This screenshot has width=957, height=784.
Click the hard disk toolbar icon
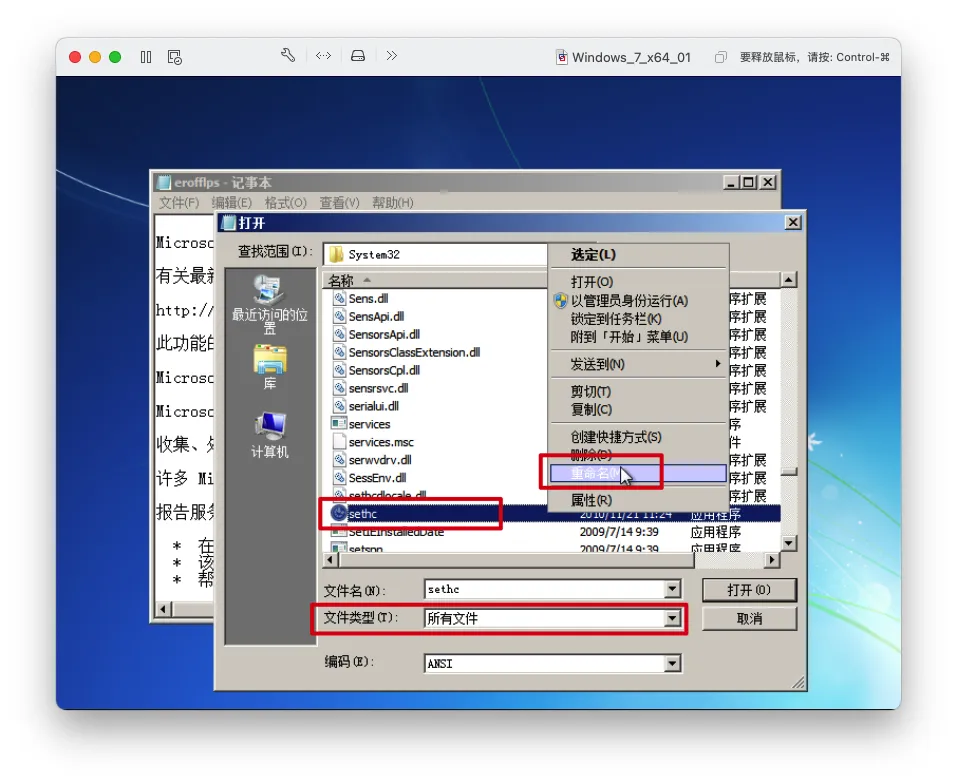358,56
